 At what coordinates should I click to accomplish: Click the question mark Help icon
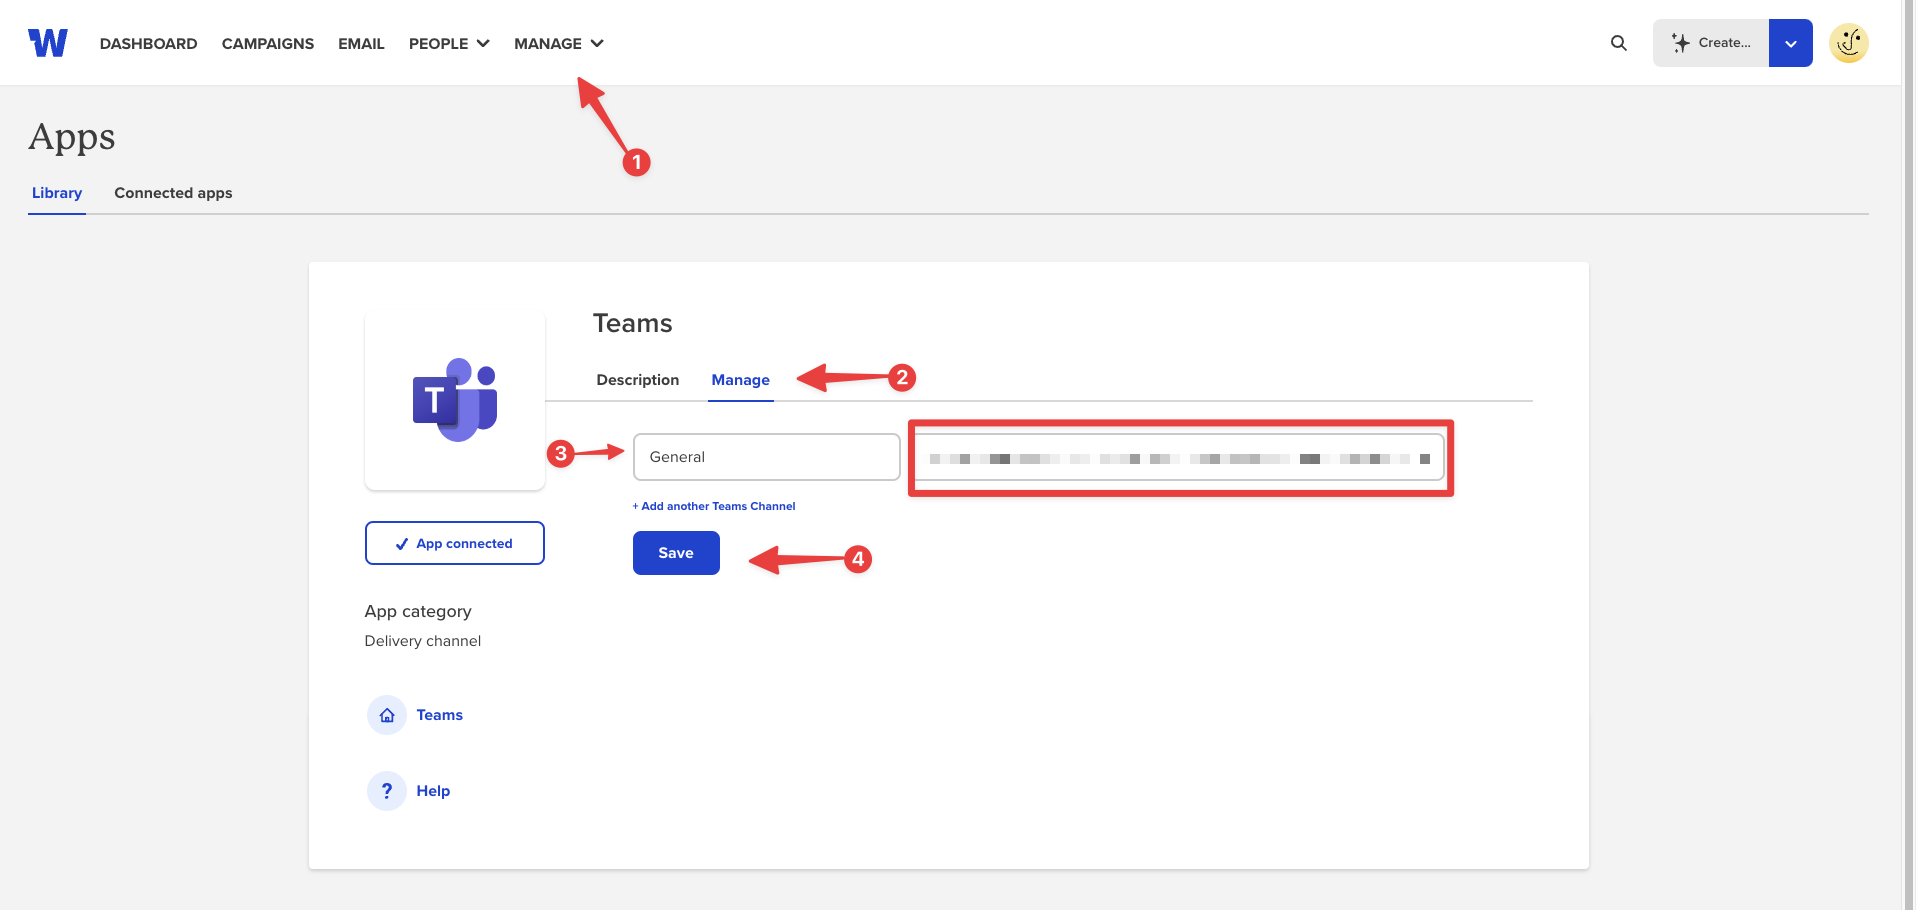(387, 791)
